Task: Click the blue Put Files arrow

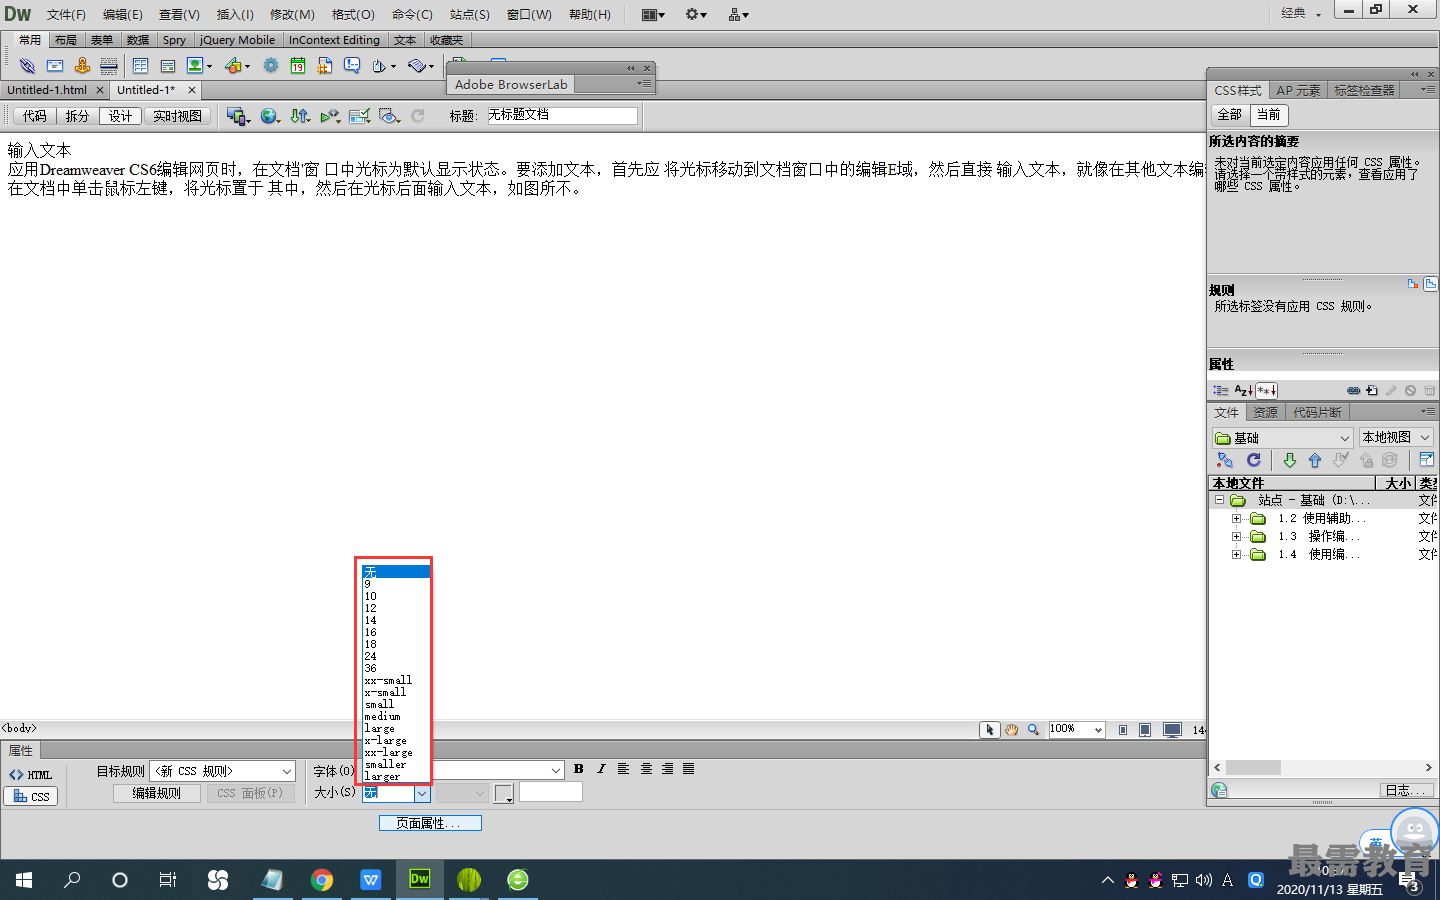Action: point(1315,460)
